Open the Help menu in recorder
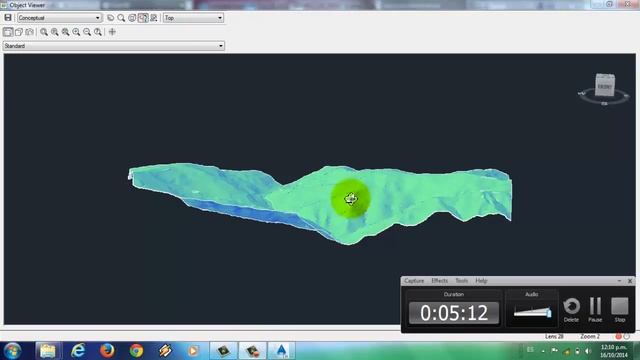This screenshot has height=360, width=640. [481, 281]
